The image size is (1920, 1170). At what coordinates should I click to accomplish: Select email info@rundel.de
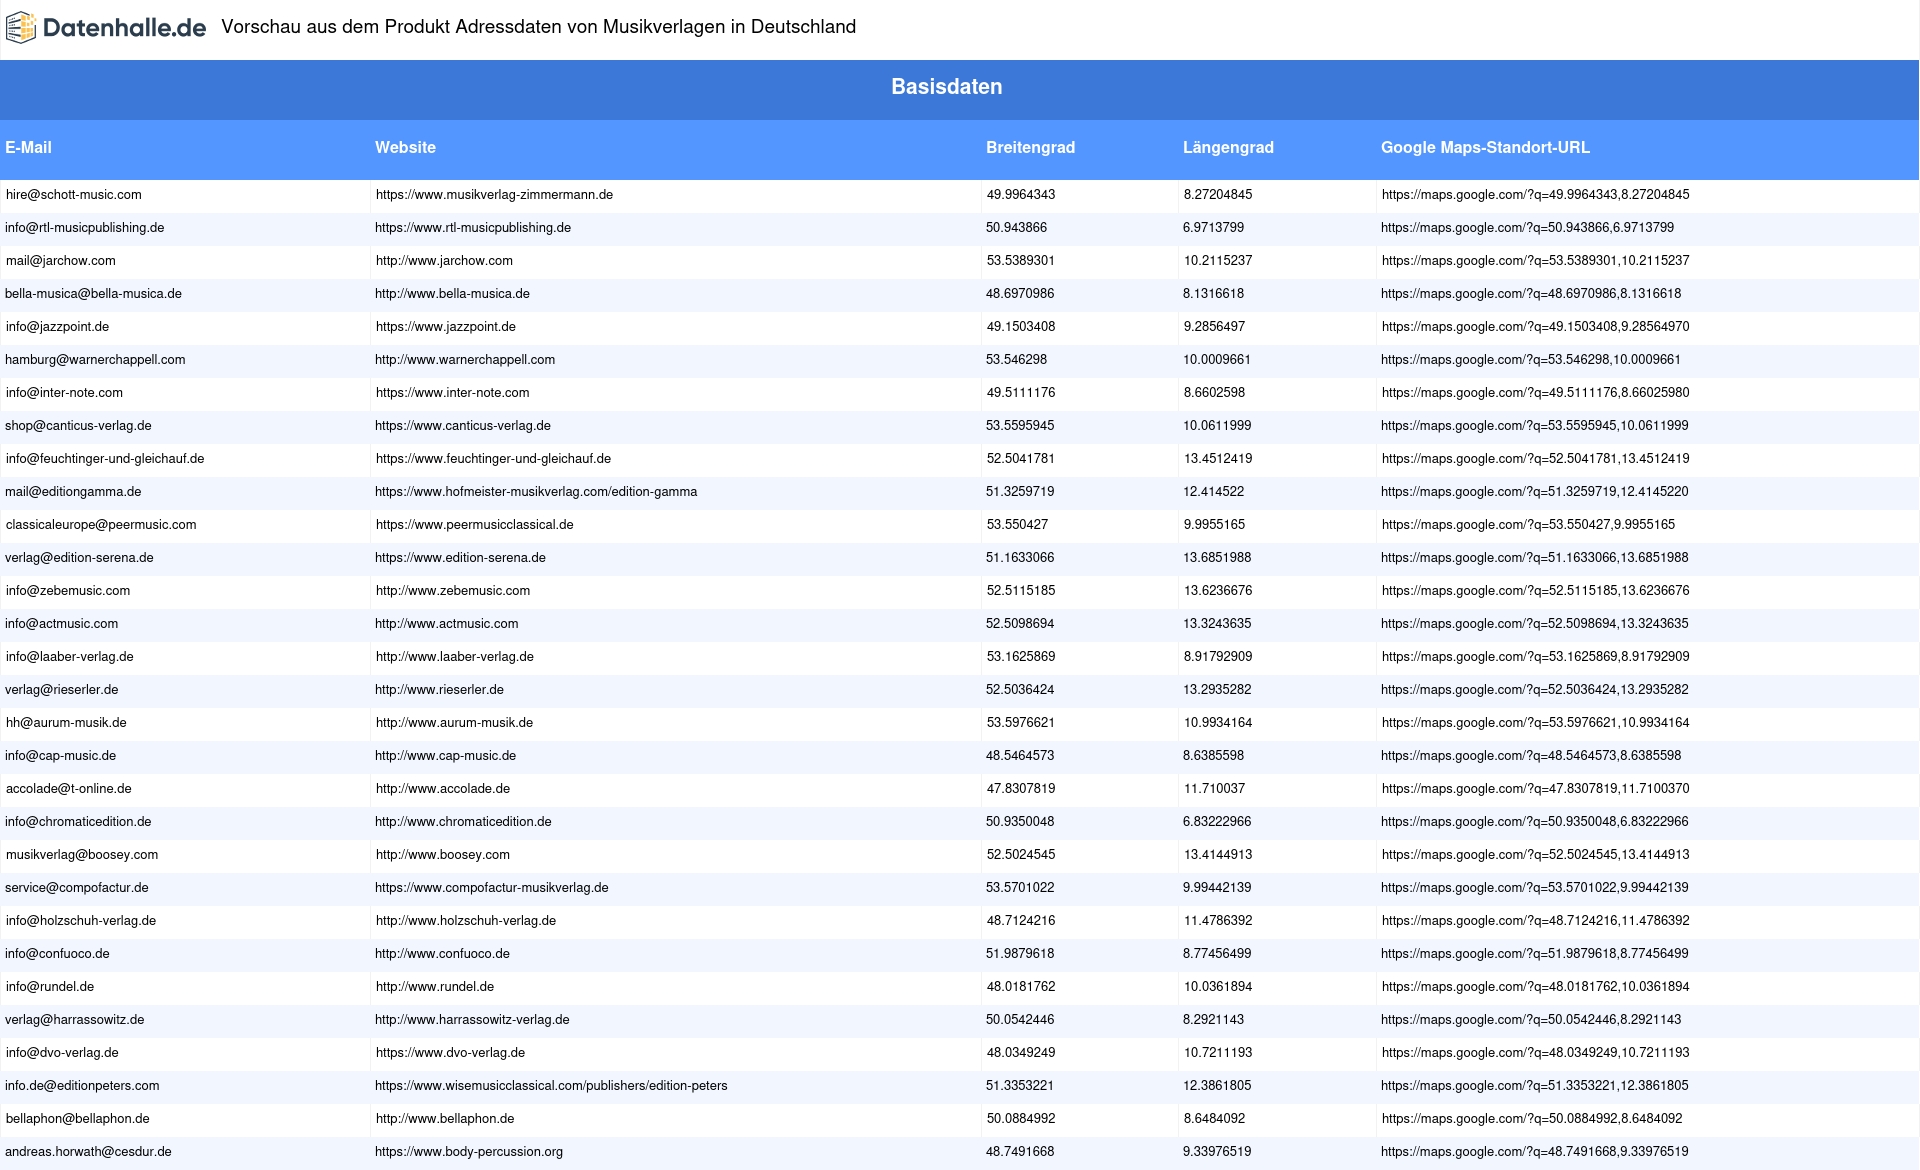pyautogui.click(x=50, y=987)
